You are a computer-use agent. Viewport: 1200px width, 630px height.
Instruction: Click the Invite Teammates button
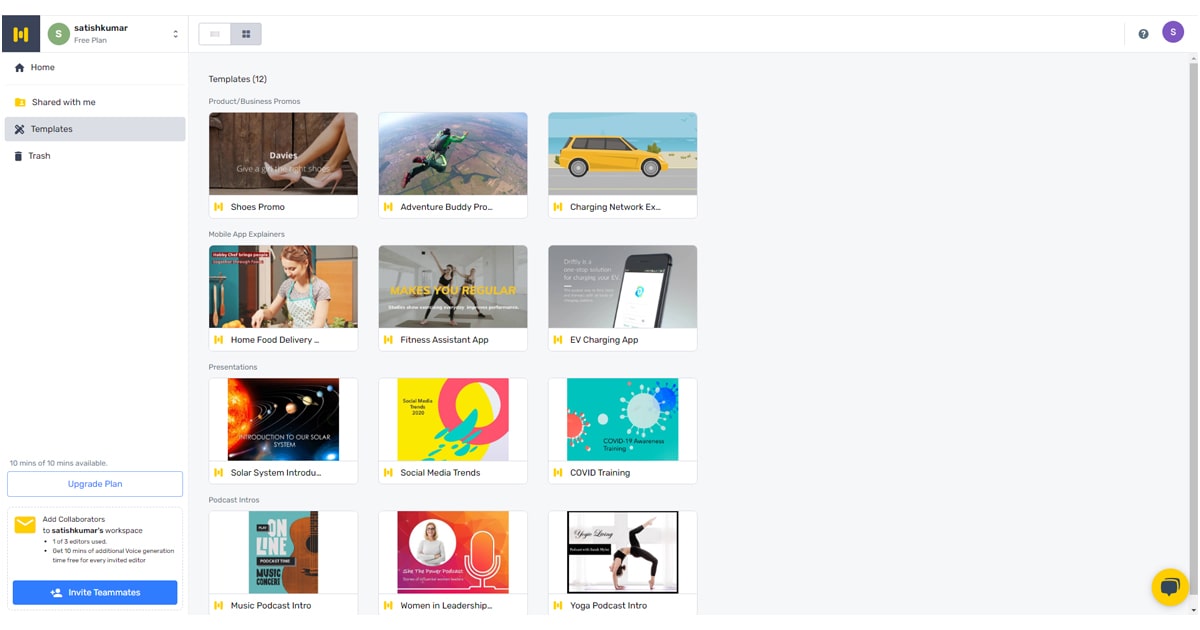[95, 592]
